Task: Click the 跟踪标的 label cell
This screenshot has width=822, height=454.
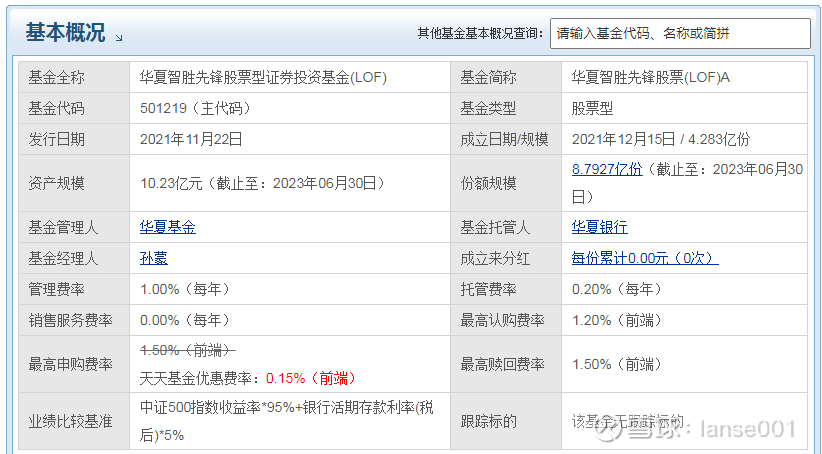Action: coord(506,421)
